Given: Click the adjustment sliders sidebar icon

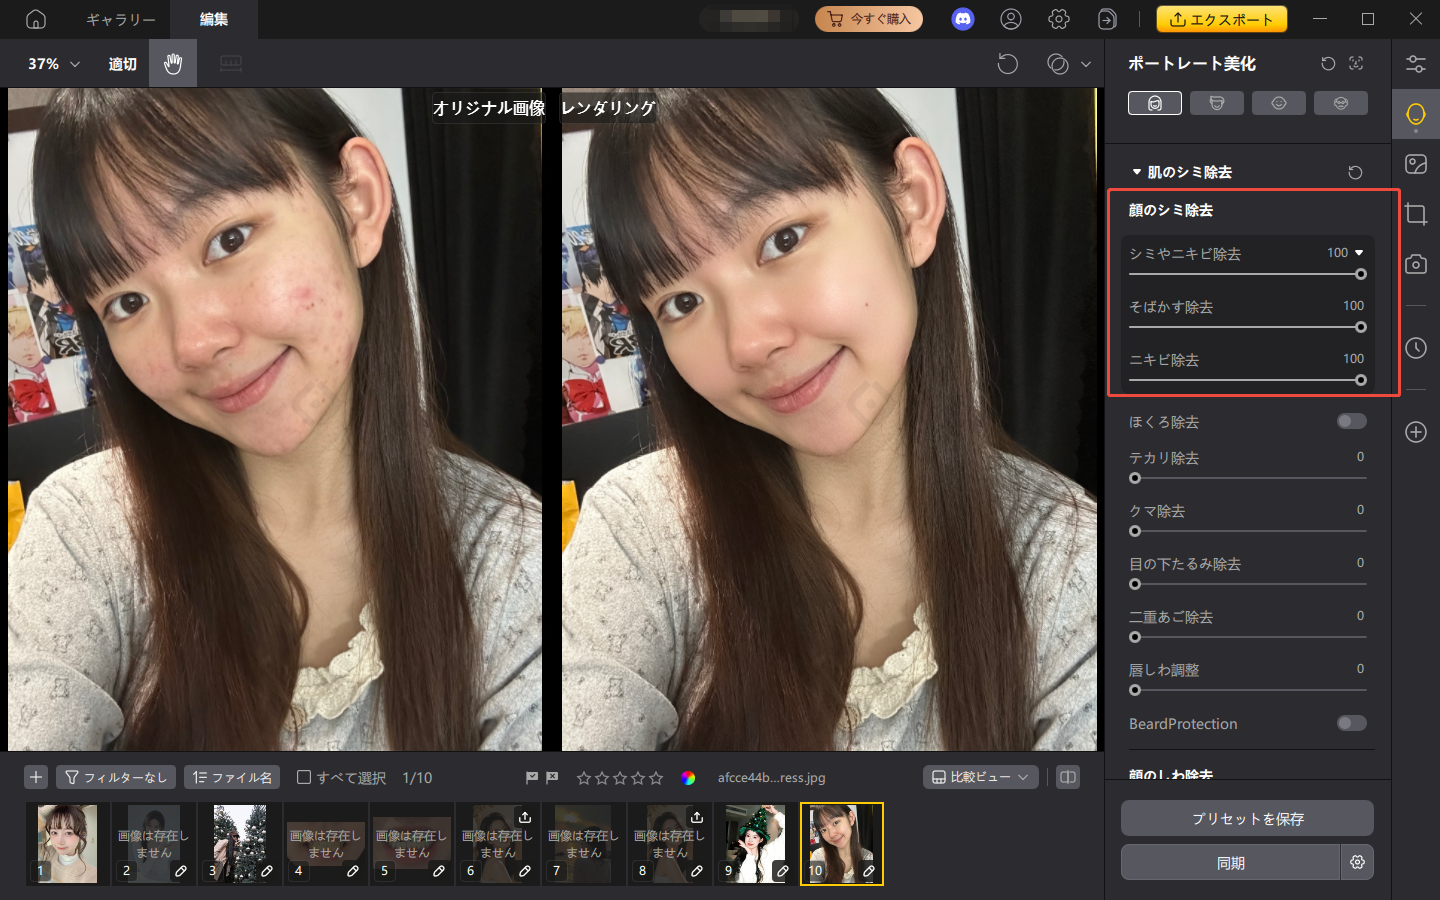Looking at the screenshot, I should pyautogui.click(x=1415, y=64).
